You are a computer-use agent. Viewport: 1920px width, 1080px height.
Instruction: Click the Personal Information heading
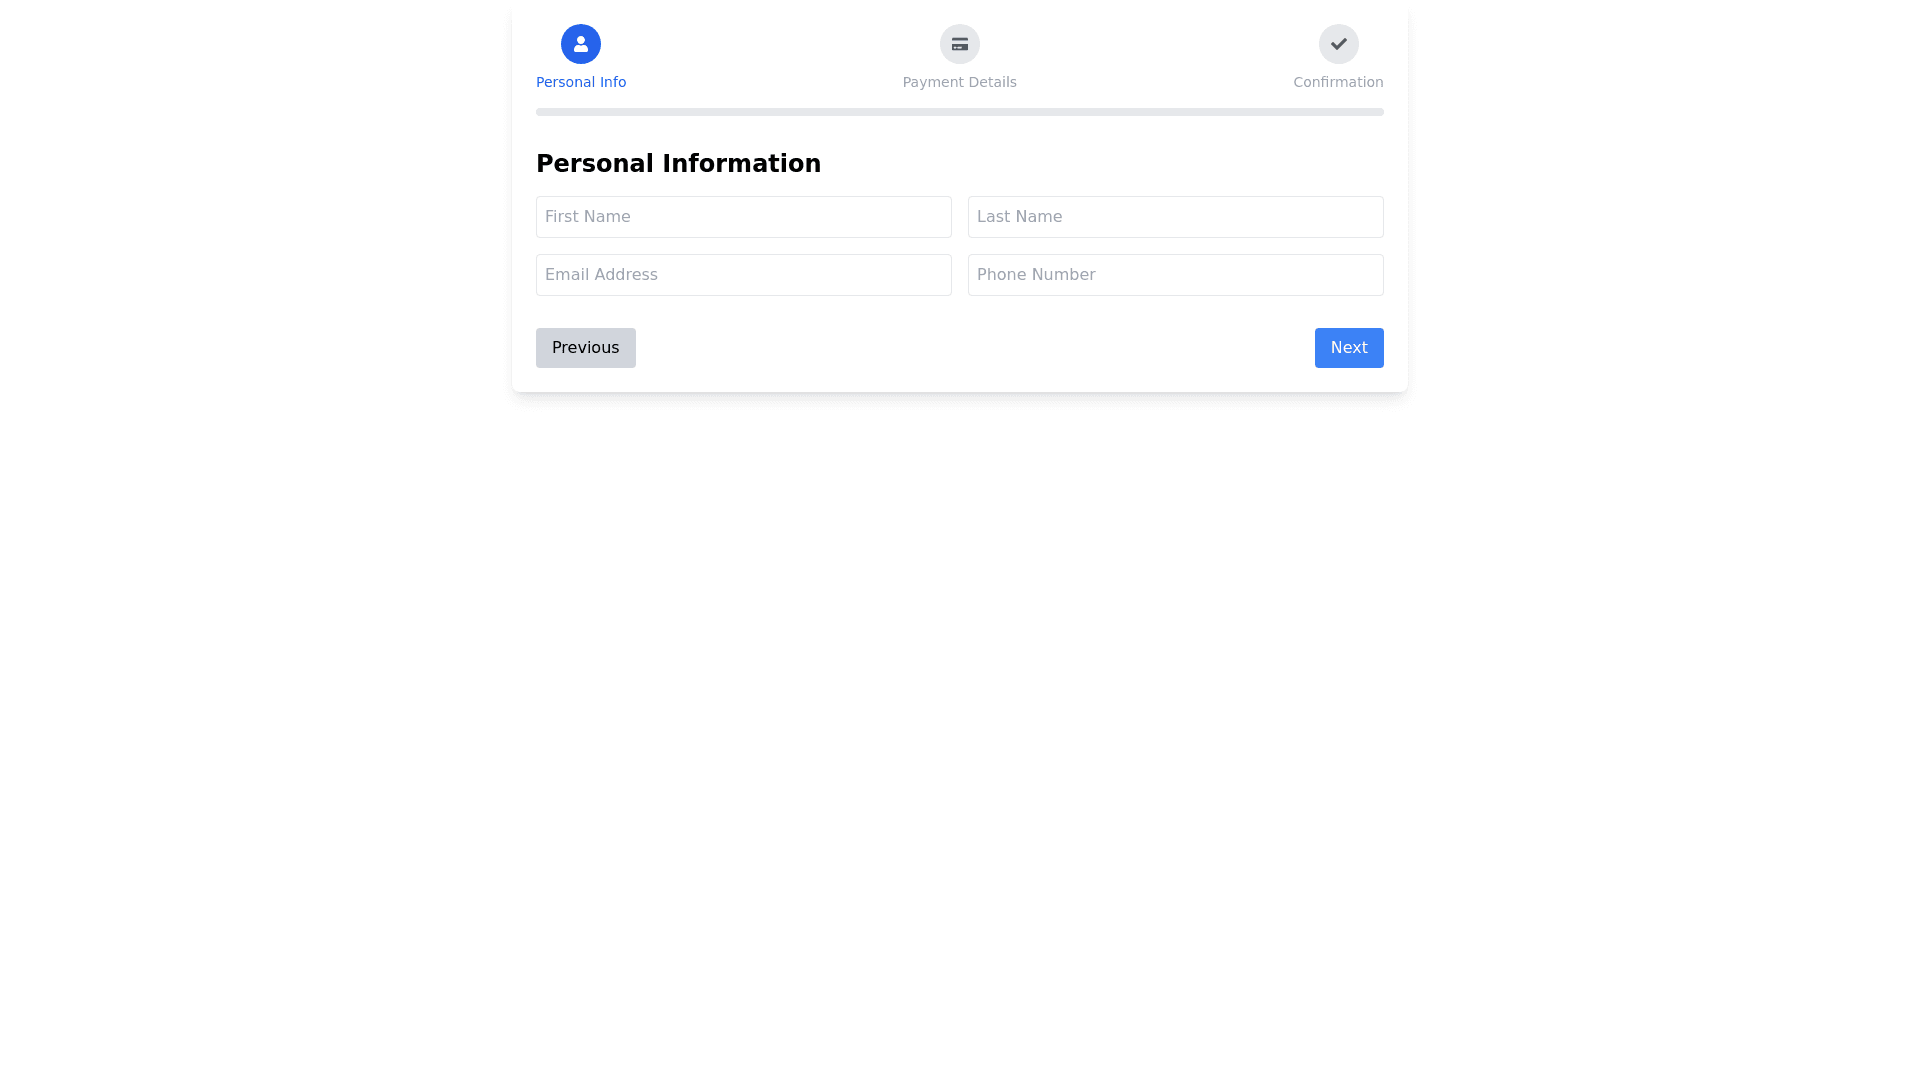678,164
